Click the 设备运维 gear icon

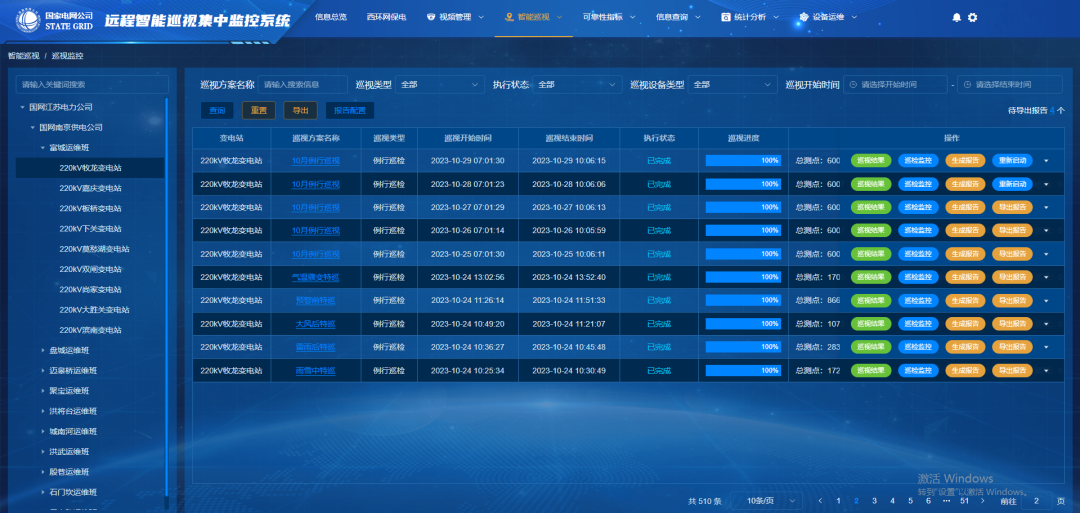coord(804,17)
